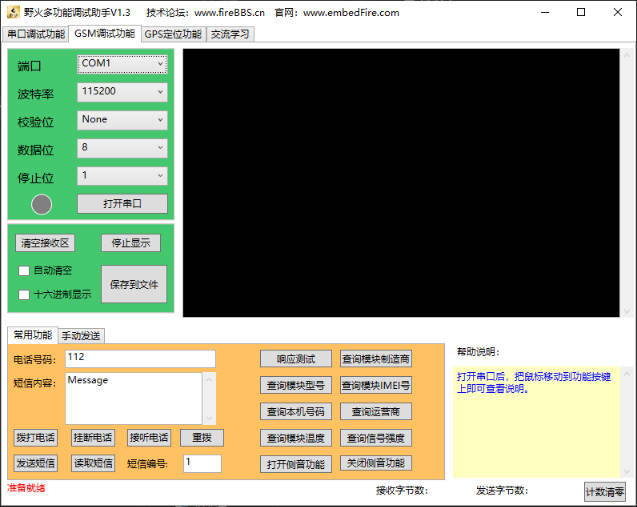Screen dimensions: 637x507
Task: Minimize the application window
Action: pyautogui.click(x=545, y=12)
